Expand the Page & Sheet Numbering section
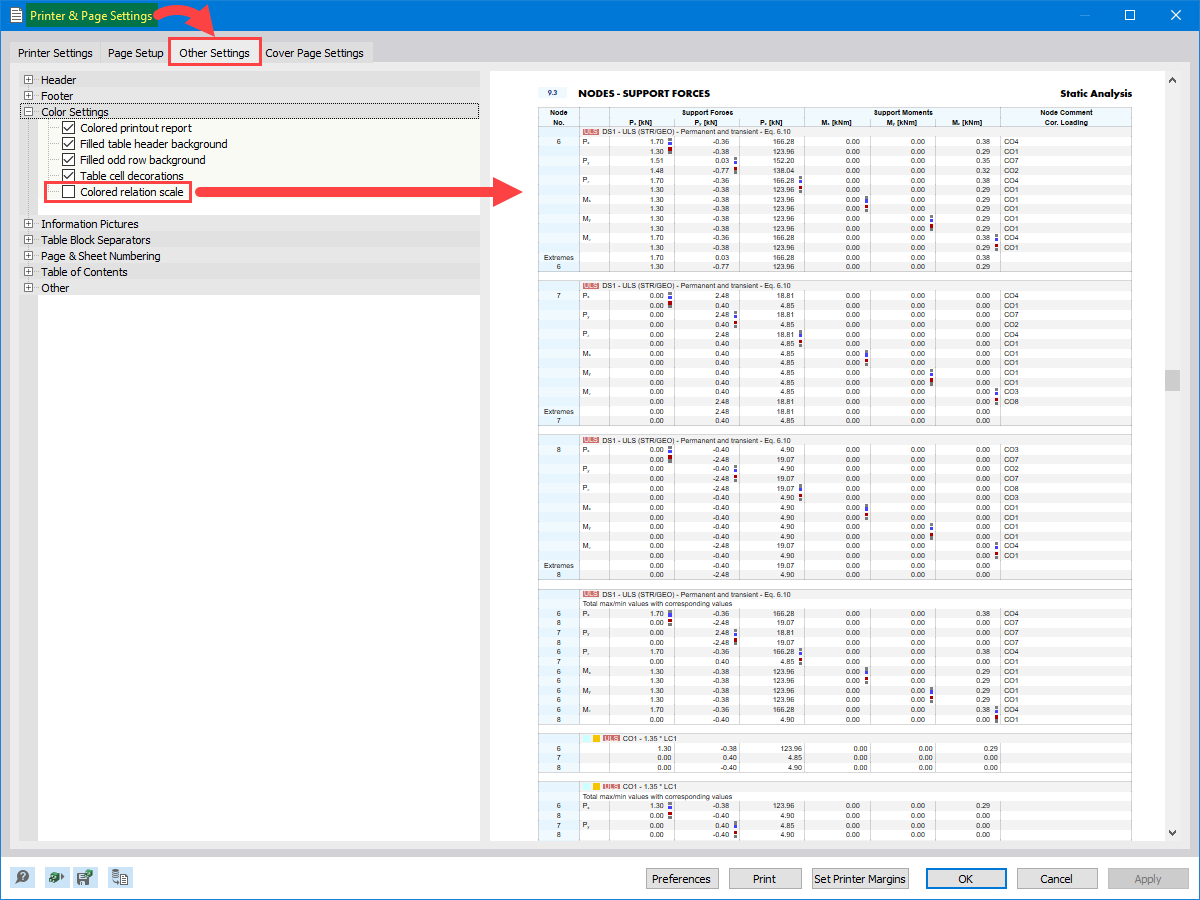Image resolution: width=1200 pixels, height=900 pixels. pos(28,255)
